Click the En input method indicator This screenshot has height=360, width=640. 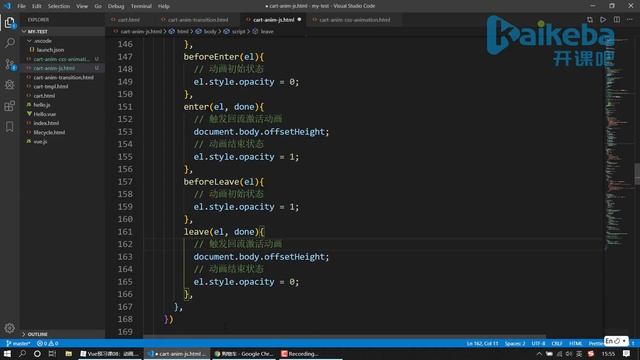tap(616, 341)
